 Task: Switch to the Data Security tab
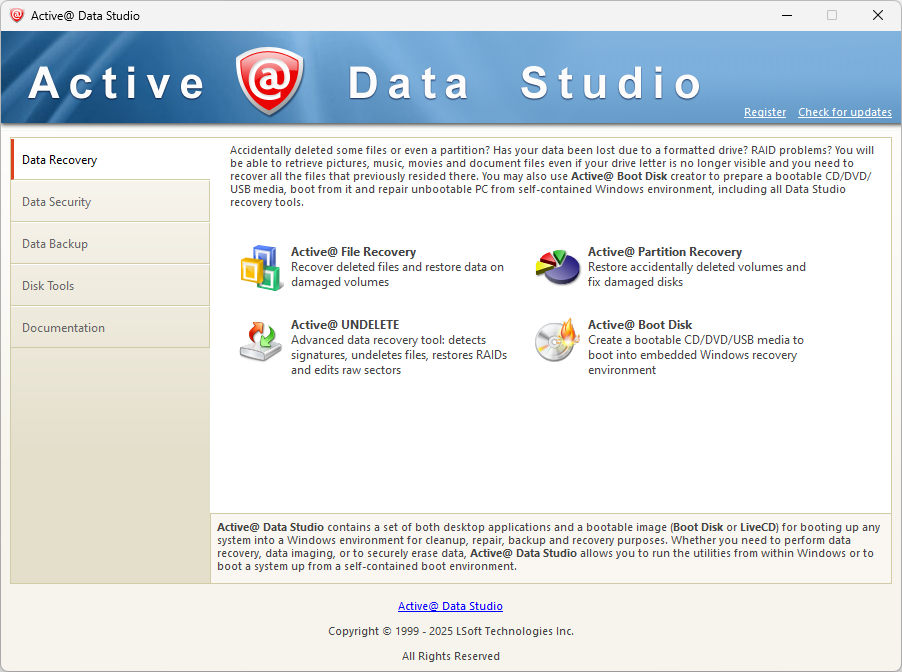[x=110, y=201]
